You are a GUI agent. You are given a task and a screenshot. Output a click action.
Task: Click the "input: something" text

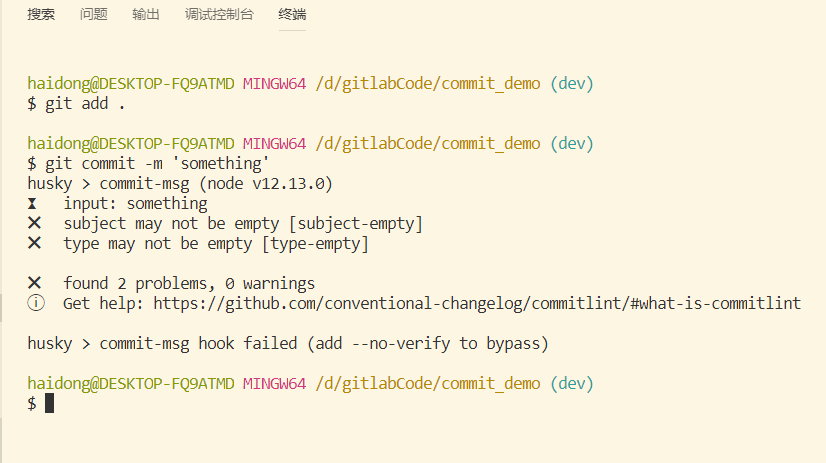point(135,204)
